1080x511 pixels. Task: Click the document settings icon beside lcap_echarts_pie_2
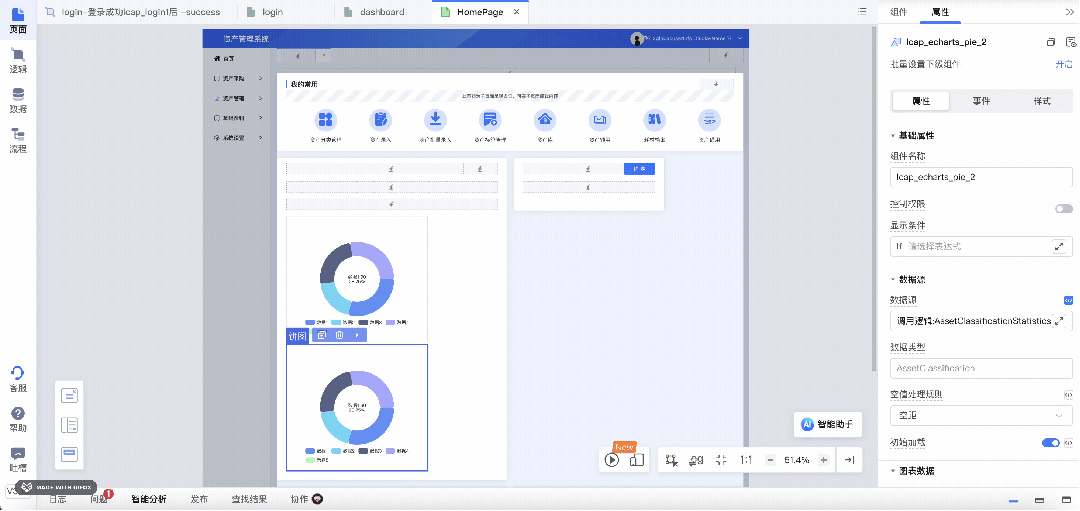(1071, 42)
